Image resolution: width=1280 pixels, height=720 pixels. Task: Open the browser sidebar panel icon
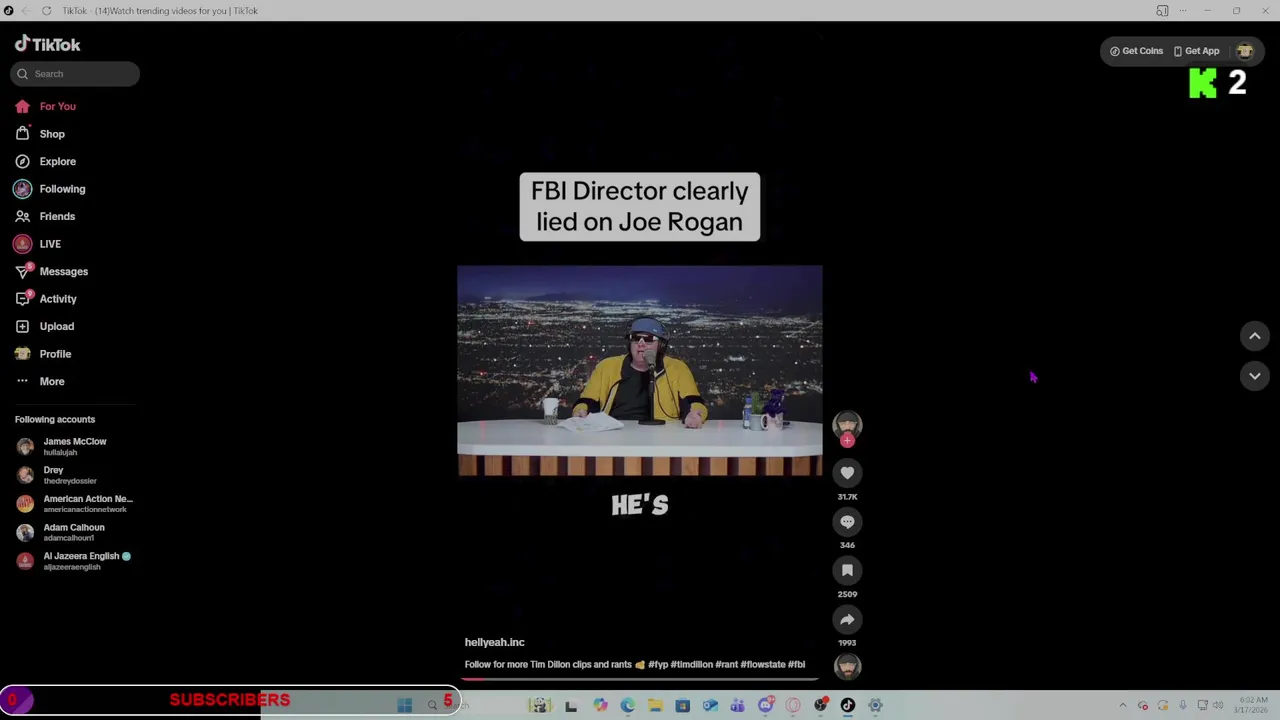coord(1162,11)
